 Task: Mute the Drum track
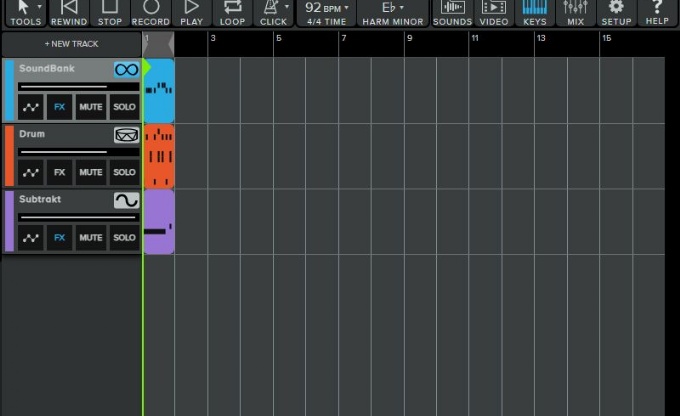(91, 172)
